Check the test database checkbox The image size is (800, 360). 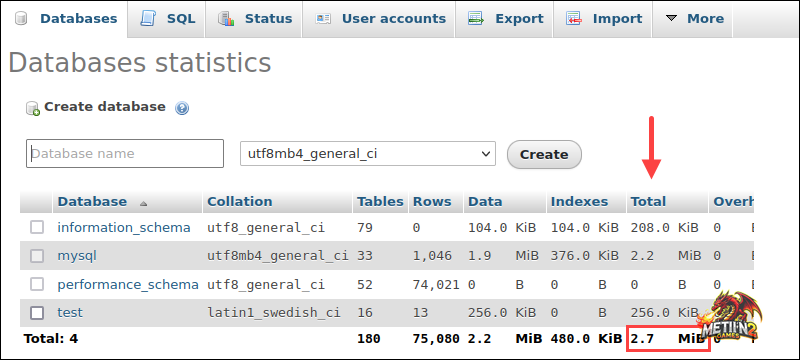(x=37, y=313)
